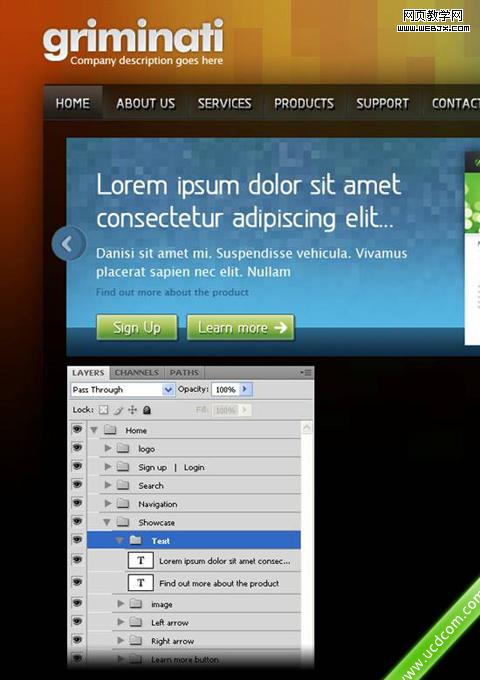Expand the Sign up | Login group triangle
The width and height of the screenshot is (480, 680).
(108, 467)
